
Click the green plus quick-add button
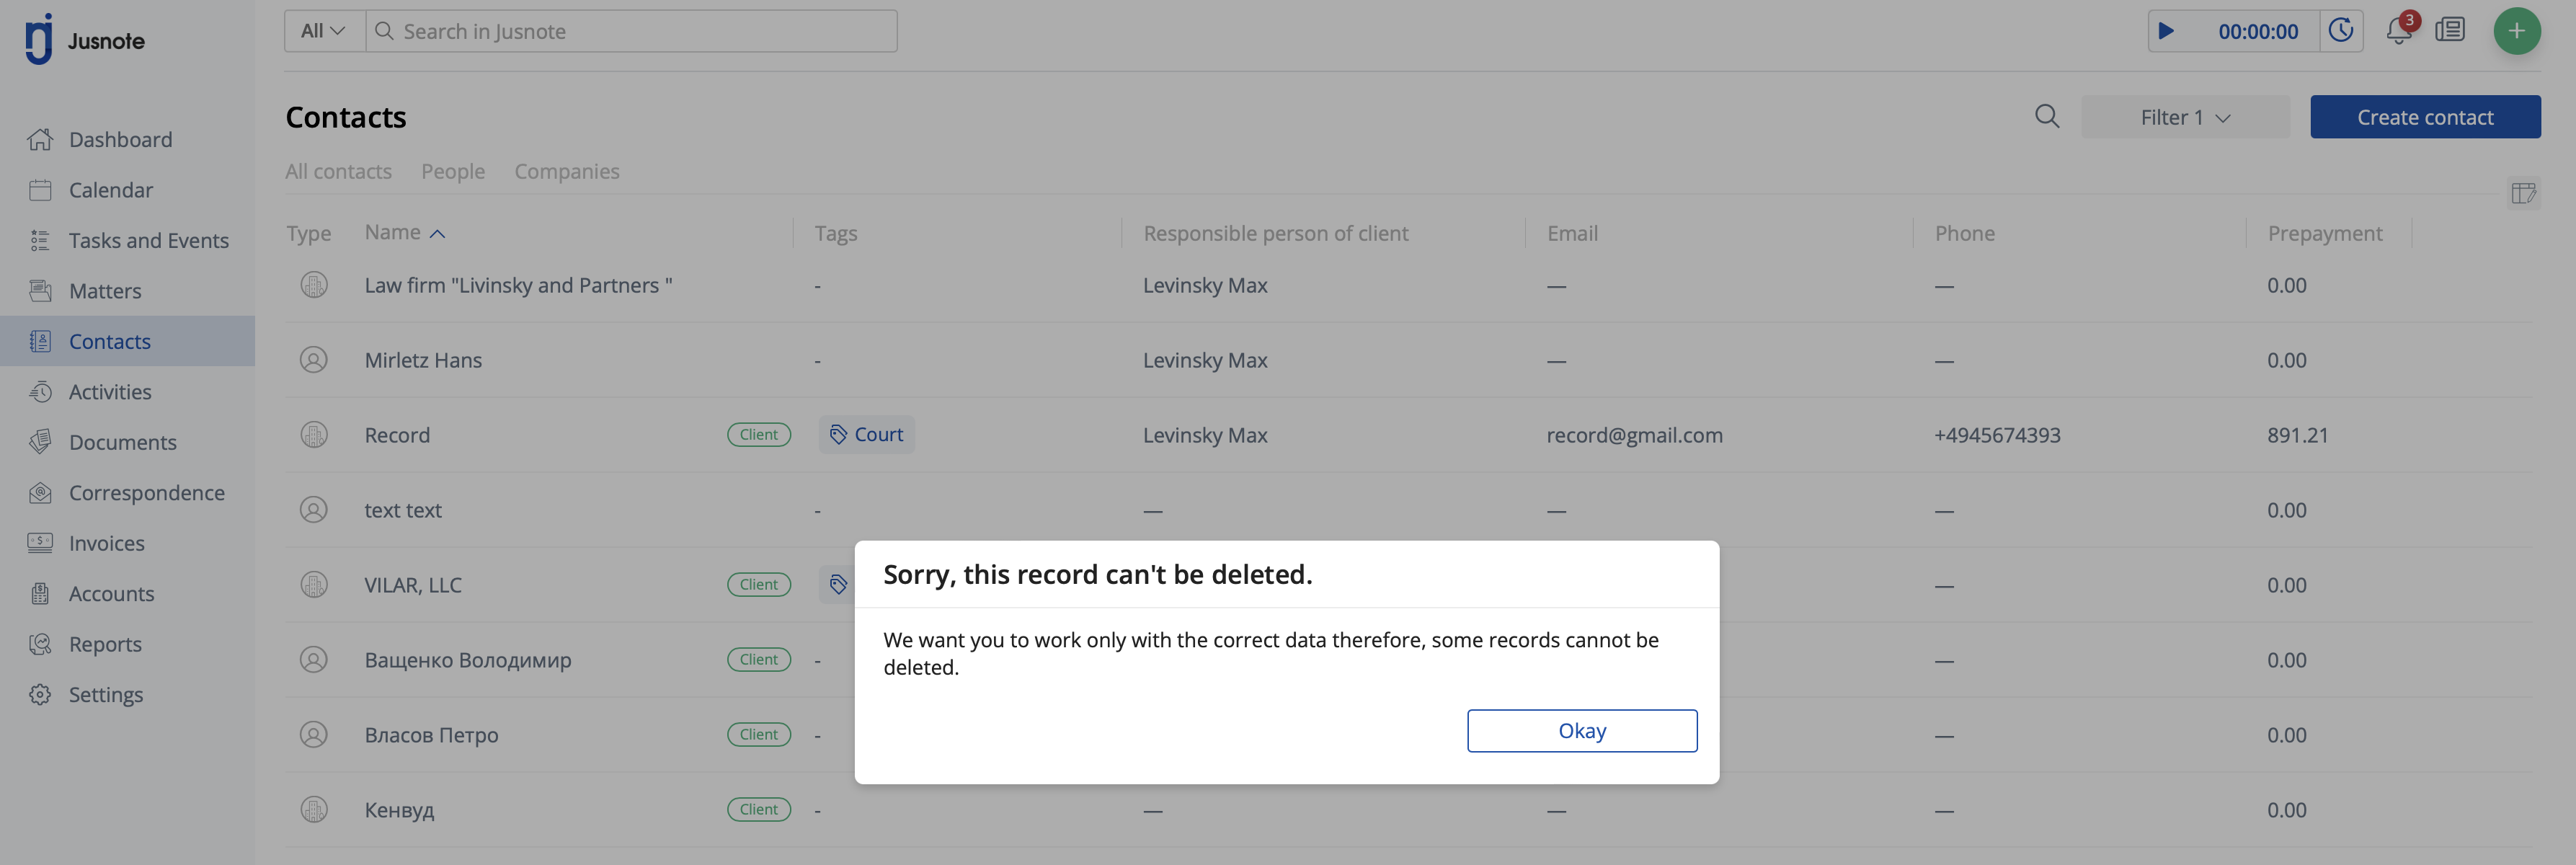click(2516, 31)
